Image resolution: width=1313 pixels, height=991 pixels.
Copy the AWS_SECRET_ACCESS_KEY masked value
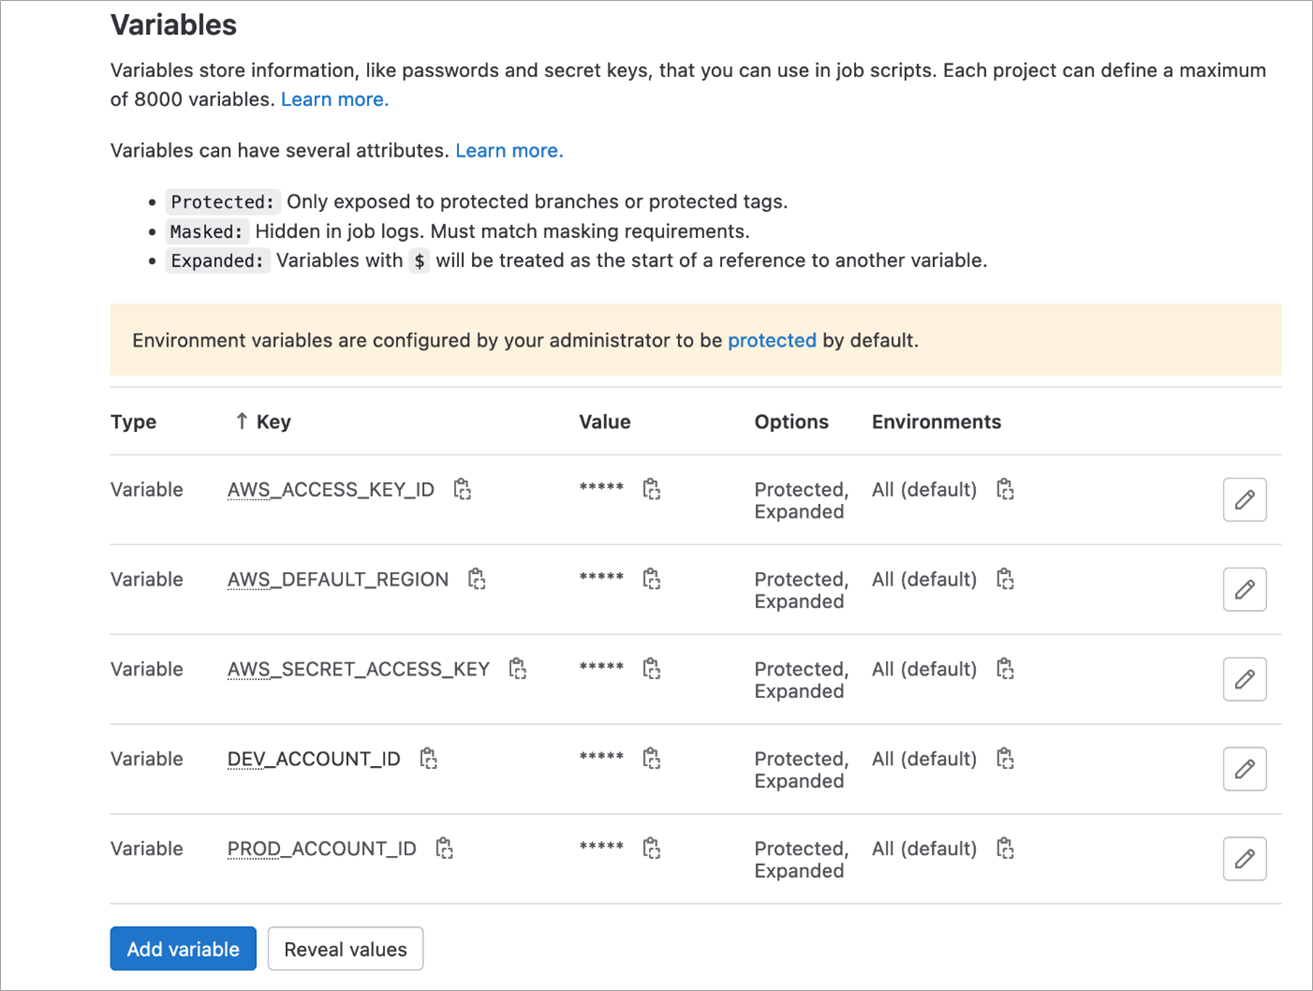click(x=652, y=669)
